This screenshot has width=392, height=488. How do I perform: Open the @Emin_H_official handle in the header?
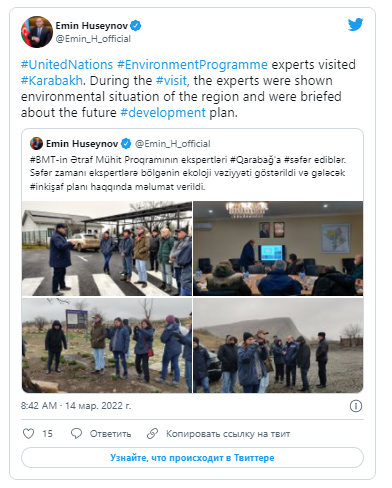[93, 39]
